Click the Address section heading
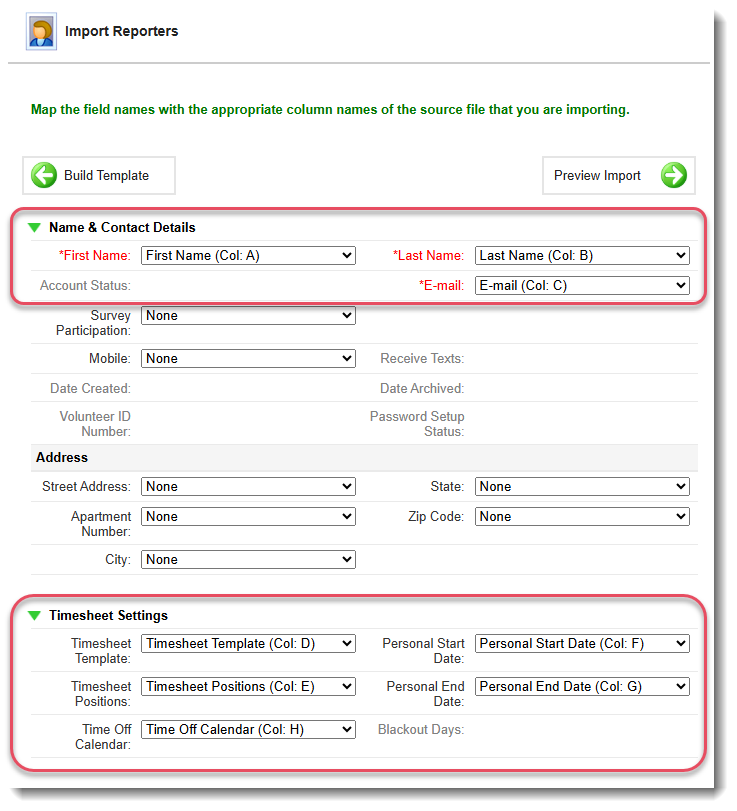 (62, 458)
